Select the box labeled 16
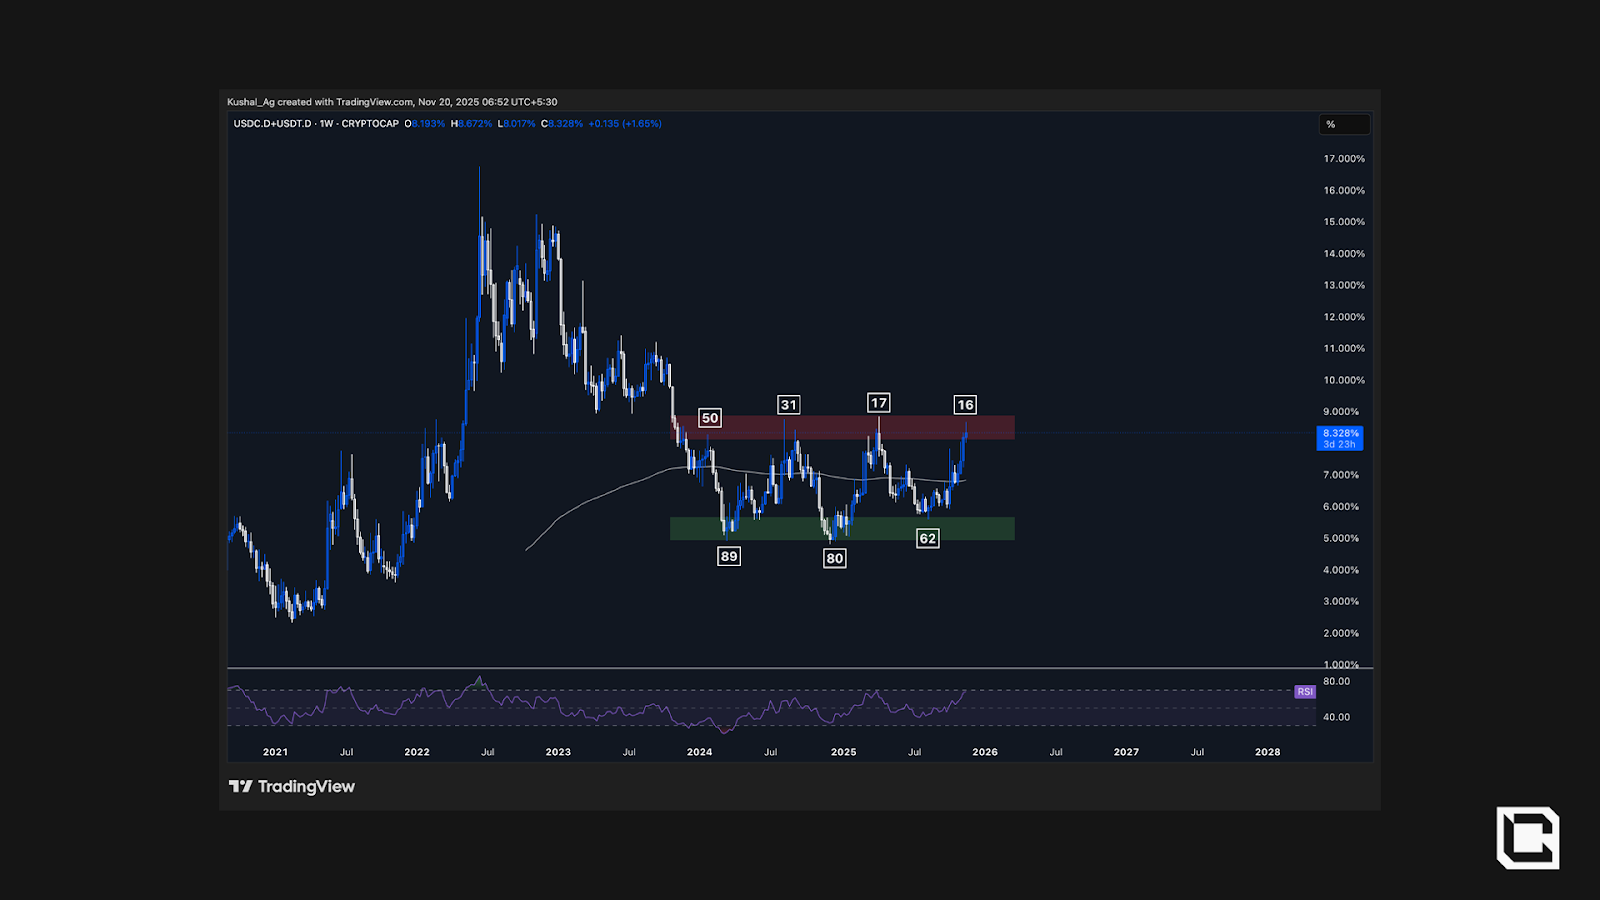Screen dimensions: 1600x900 tap(965, 405)
